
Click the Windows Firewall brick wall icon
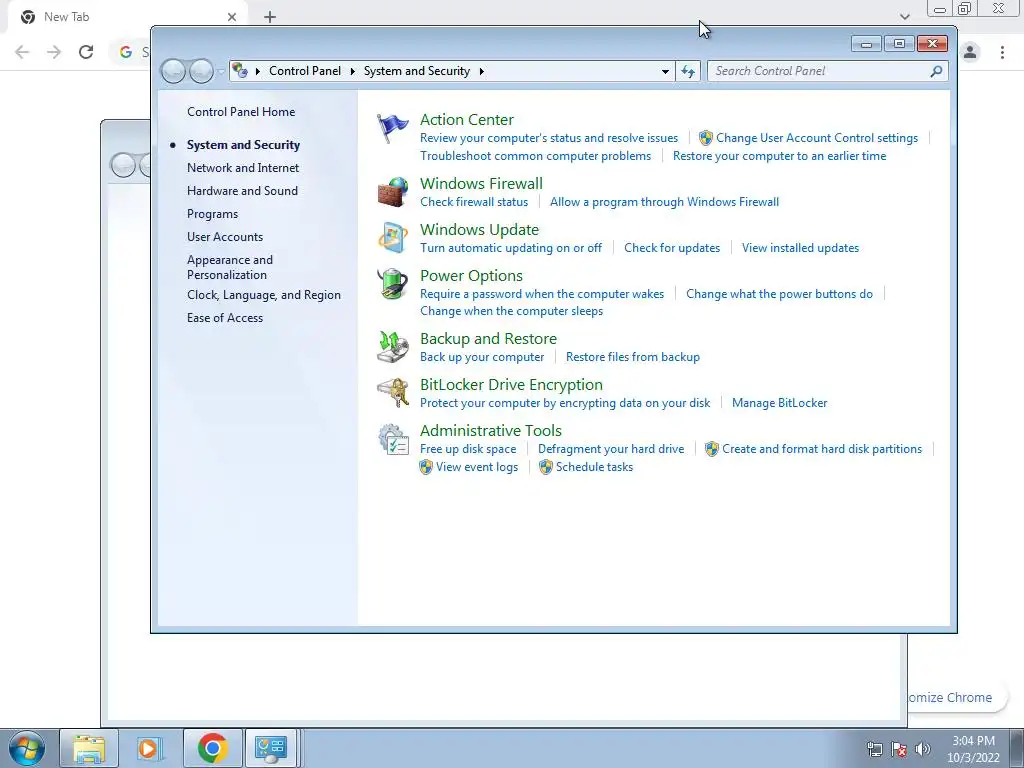pyautogui.click(x=392, y=192)
